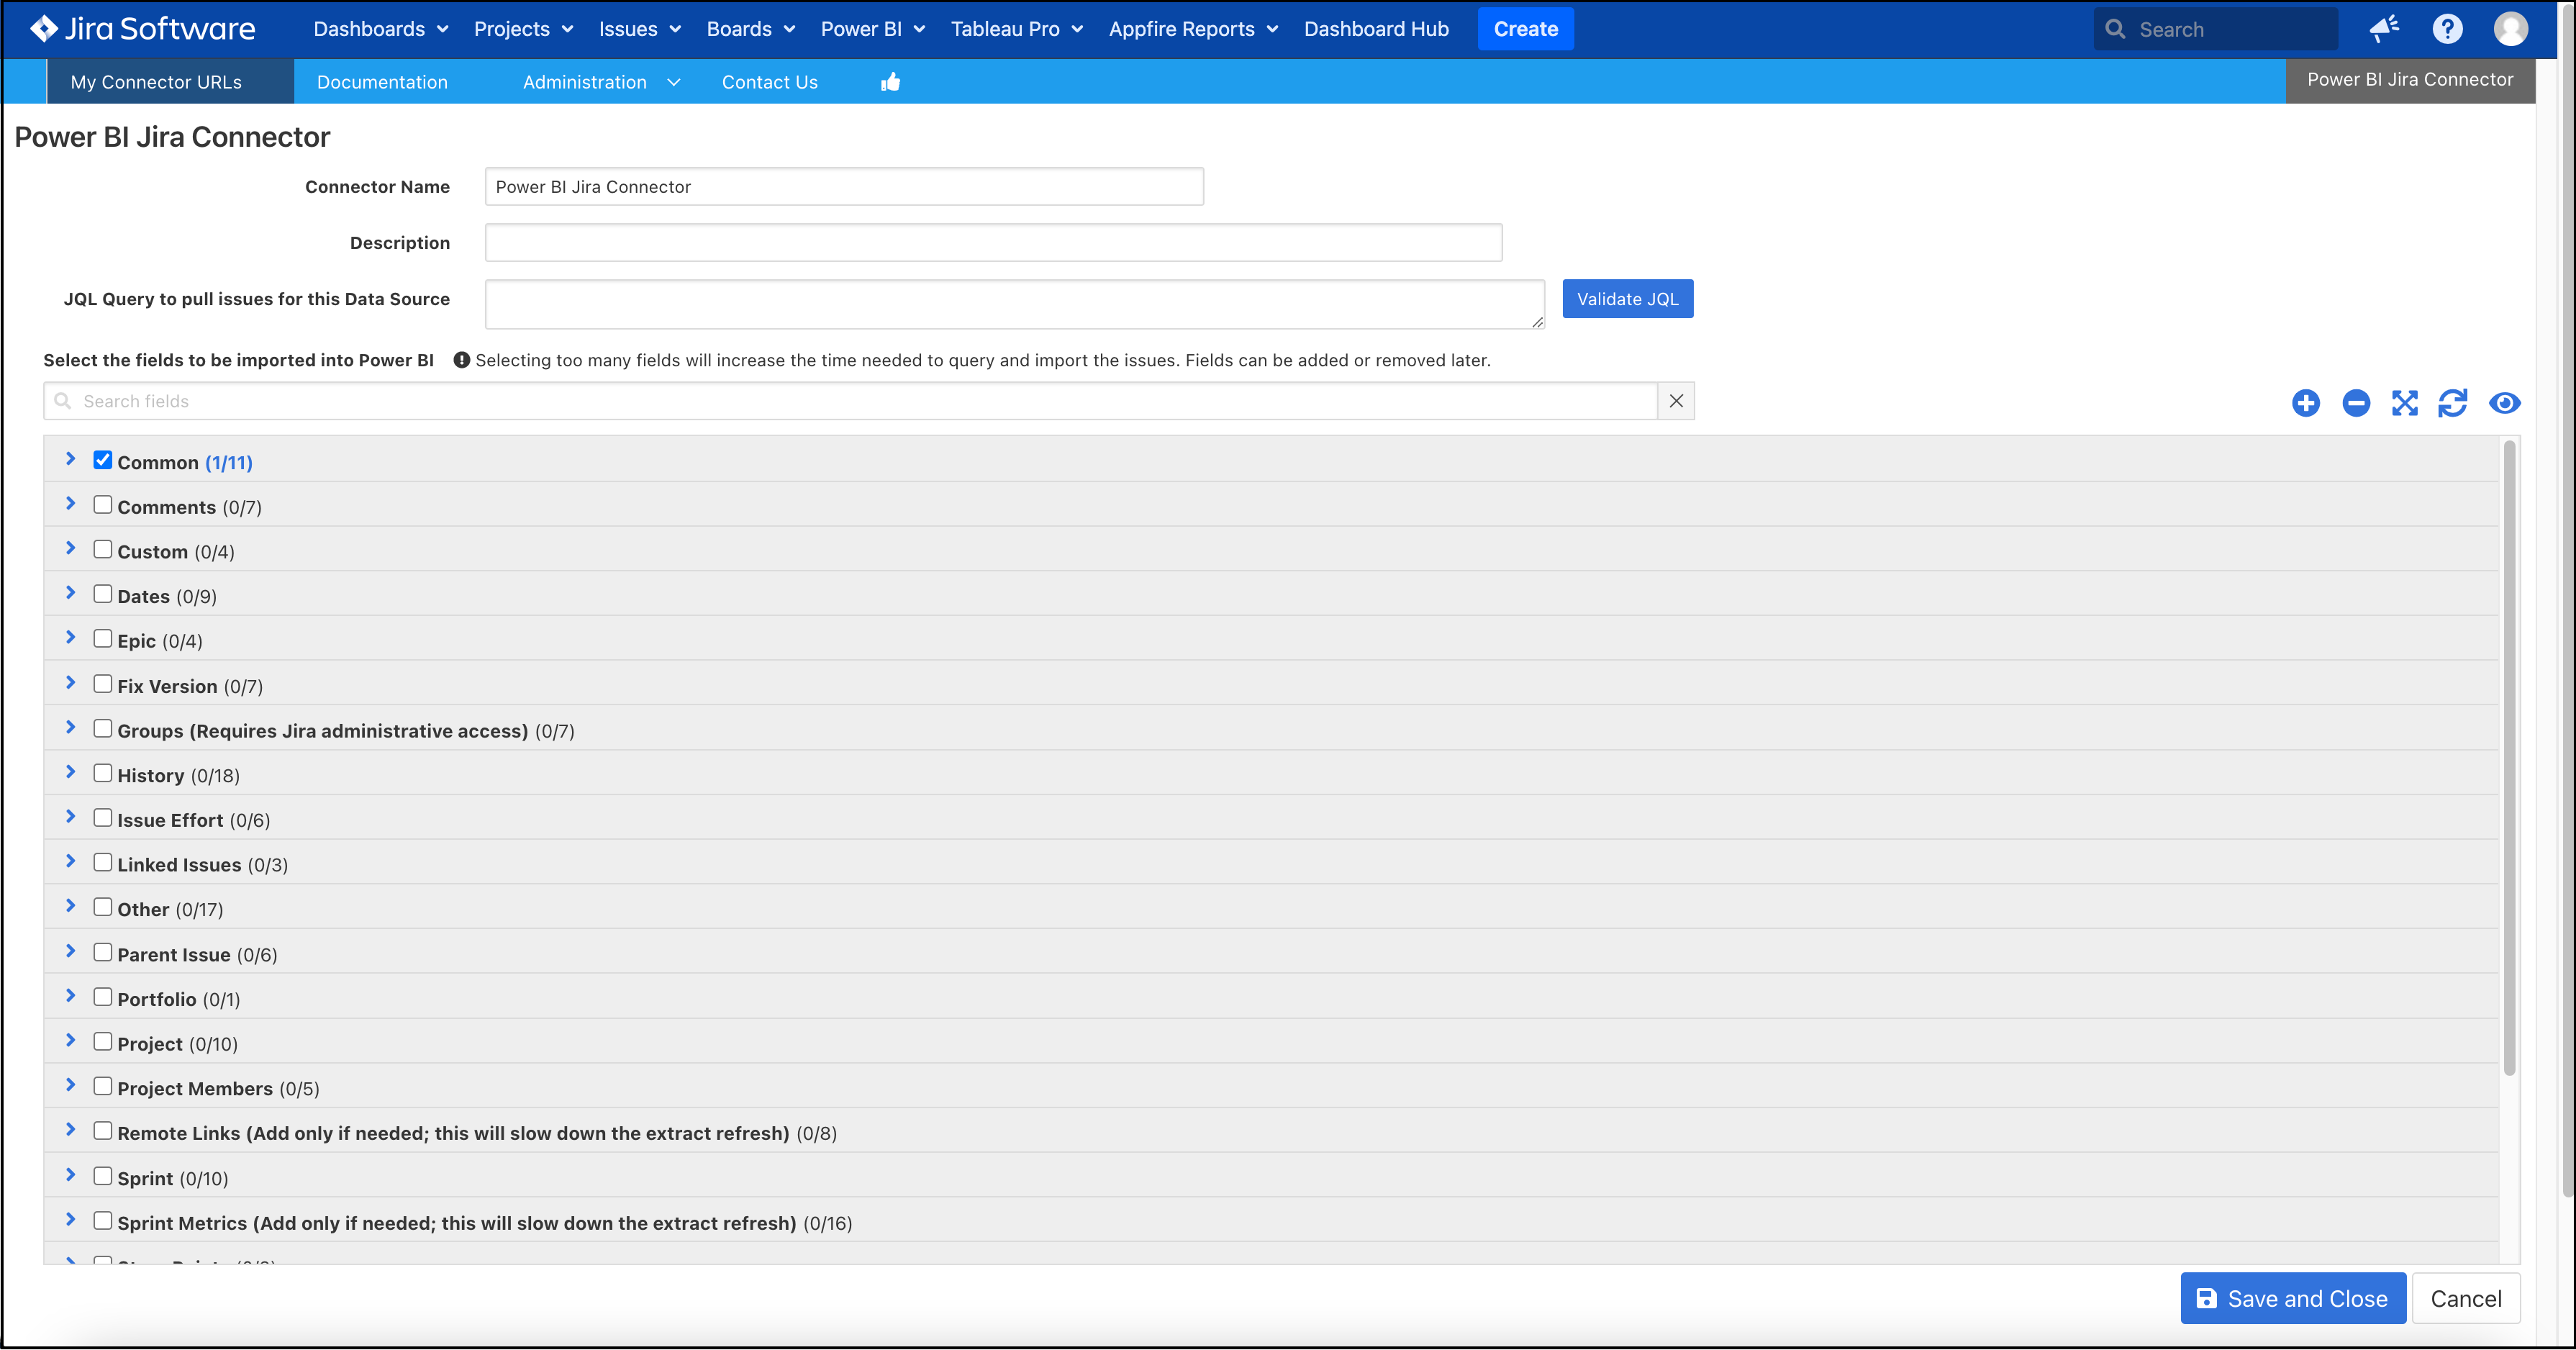This screenshot has width=2576, height=1350.
Task: Focus the Search fields box
Action: [850, 401]
